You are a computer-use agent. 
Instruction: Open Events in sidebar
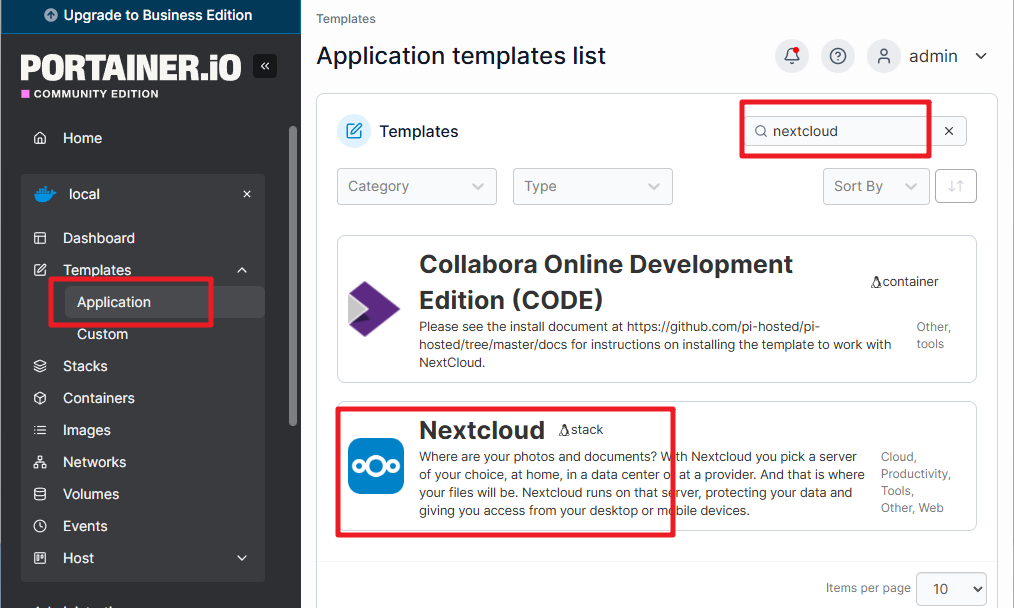click(85, 526)
